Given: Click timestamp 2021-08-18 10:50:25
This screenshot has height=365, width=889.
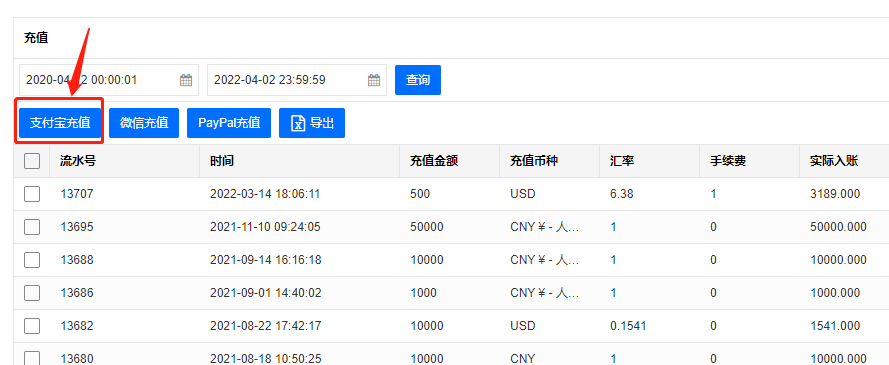Looking at the screenshot, I should 265,359.
